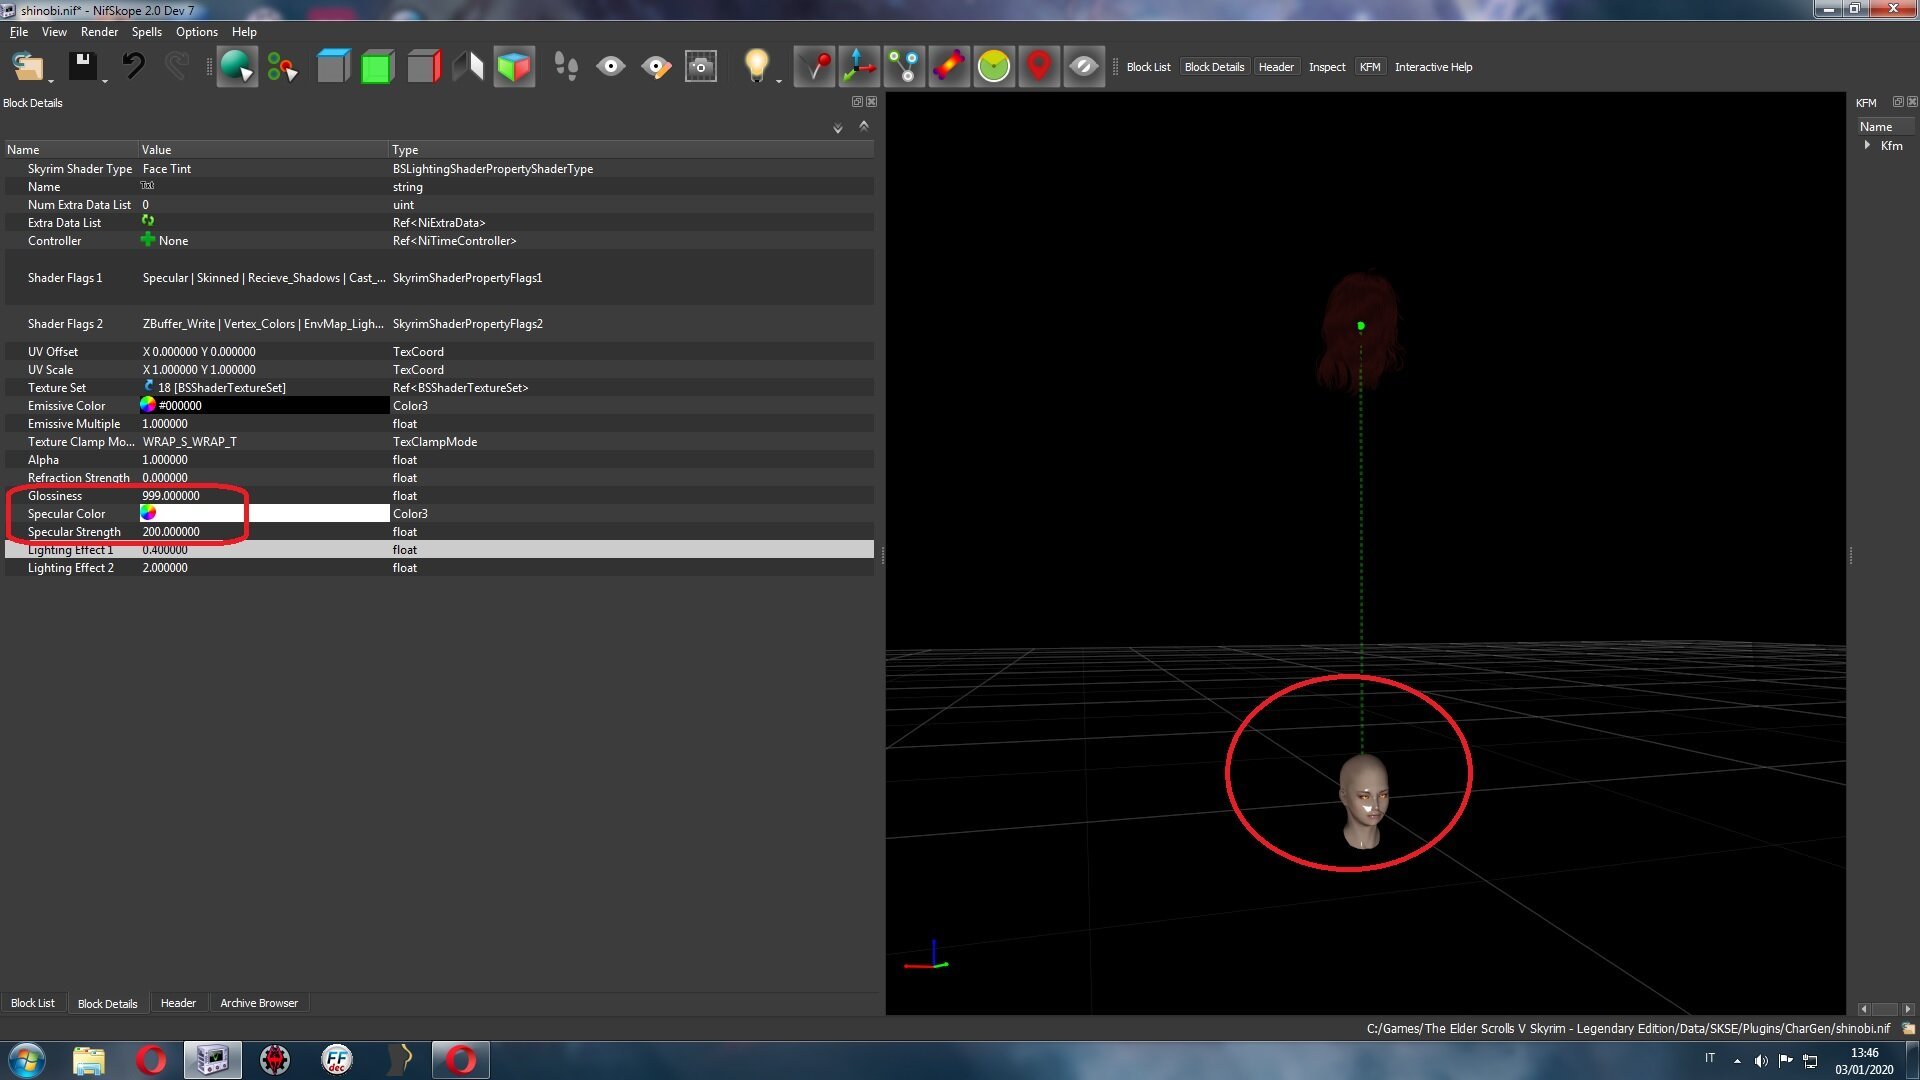
Task: Click the Undo arrow icon
Action: tap(133, 66)
